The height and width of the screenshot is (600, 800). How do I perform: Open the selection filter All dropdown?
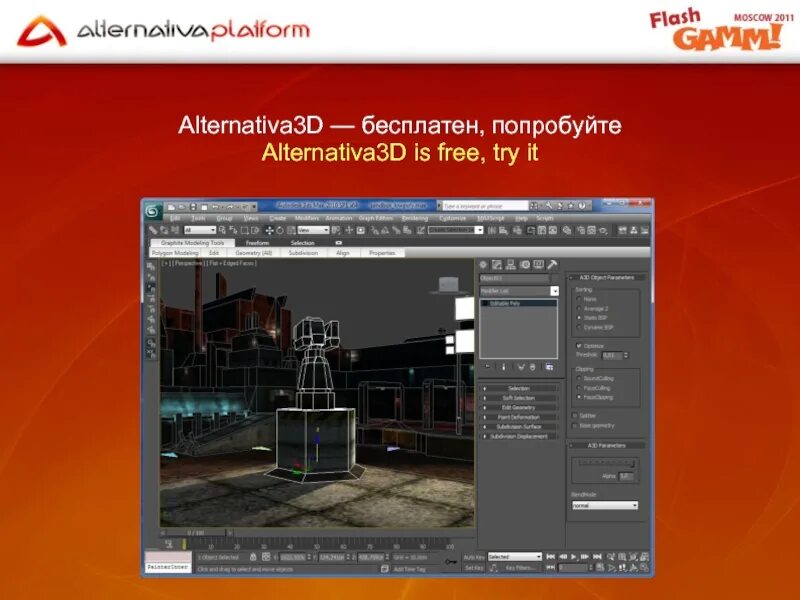point(199,231)
